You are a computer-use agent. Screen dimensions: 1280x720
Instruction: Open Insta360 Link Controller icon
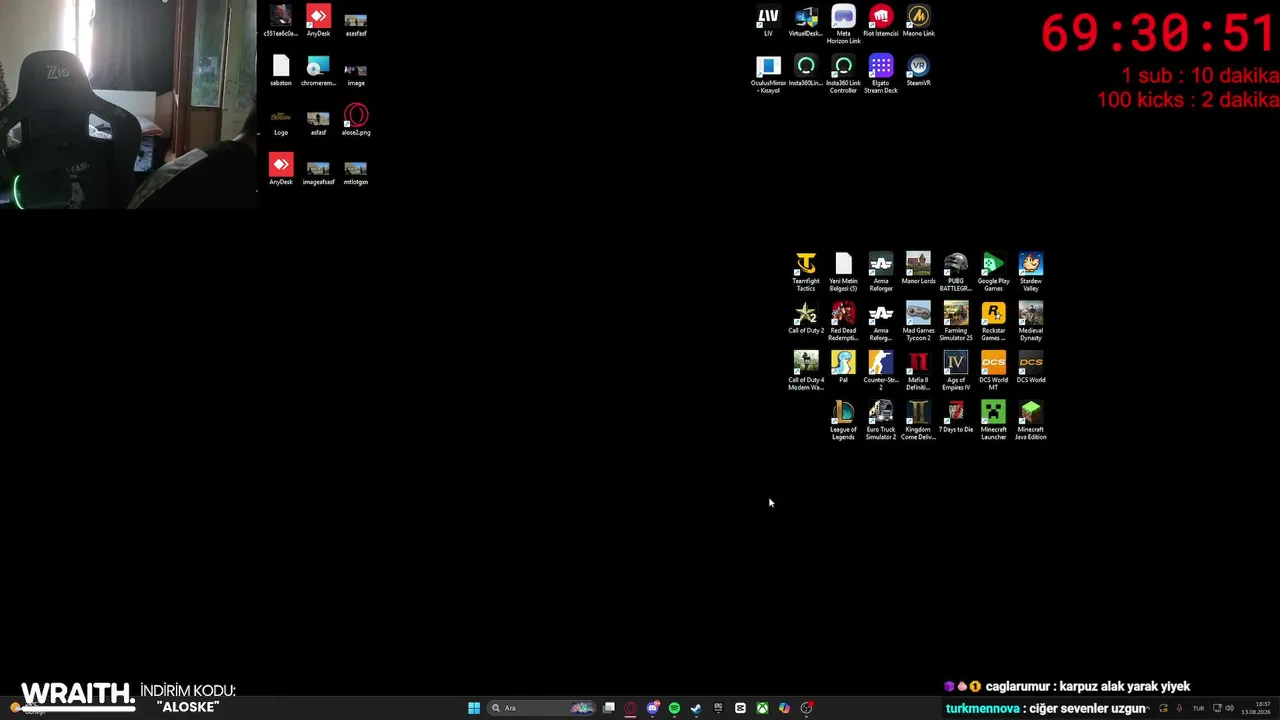click(x=843, y=75)
